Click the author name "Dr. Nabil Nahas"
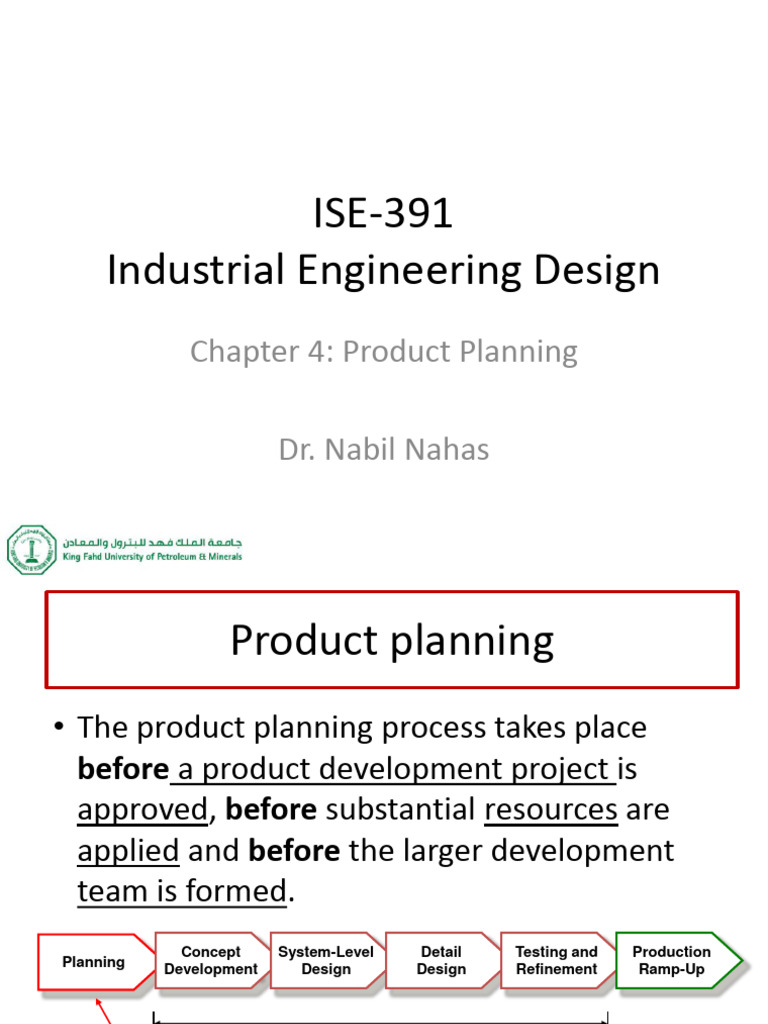Image resolution: width=768 pixels, height=1024 pixels. pyautogui.click(x=383, y=449)
